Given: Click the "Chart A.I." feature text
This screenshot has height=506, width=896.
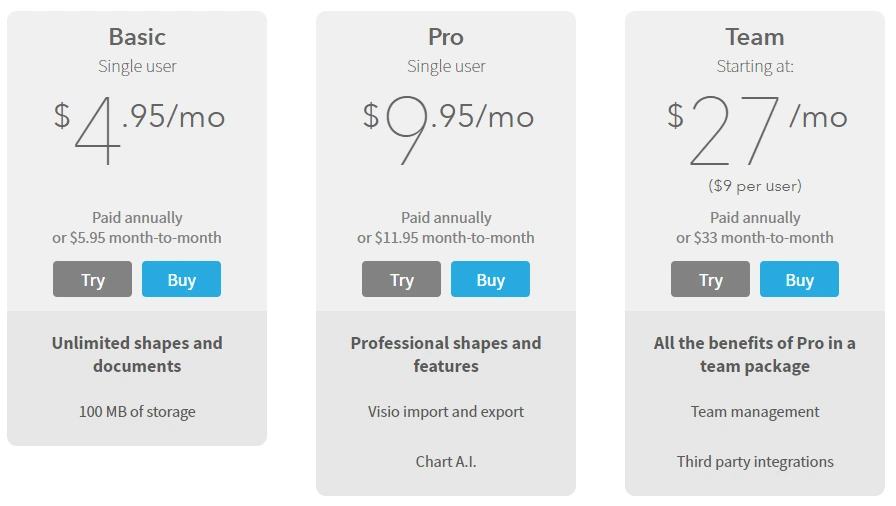Looking at the screenshot, I should pyautogui.click(x=446, y=462).
